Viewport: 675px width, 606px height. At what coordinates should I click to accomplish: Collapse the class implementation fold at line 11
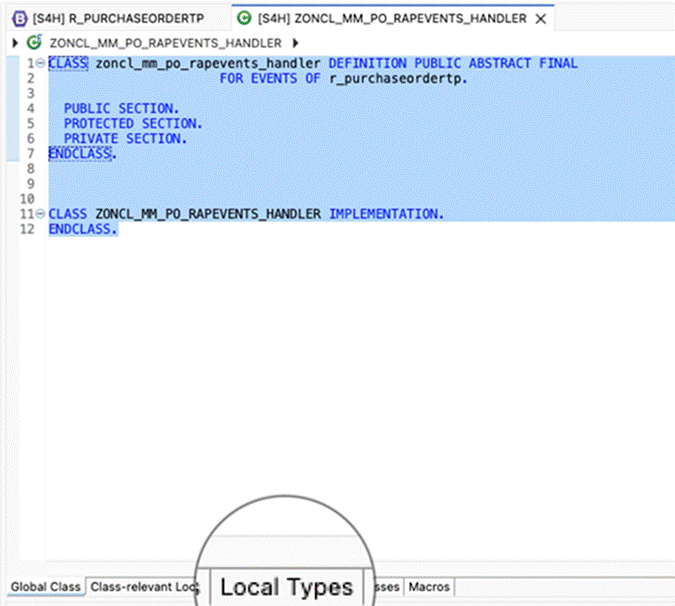pos(39,214)
